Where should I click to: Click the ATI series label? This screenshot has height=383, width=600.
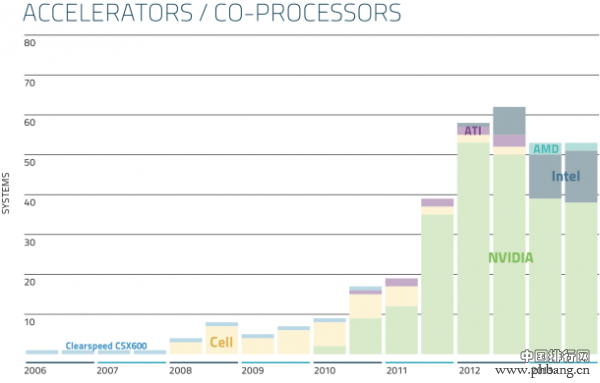pos(473,131)
